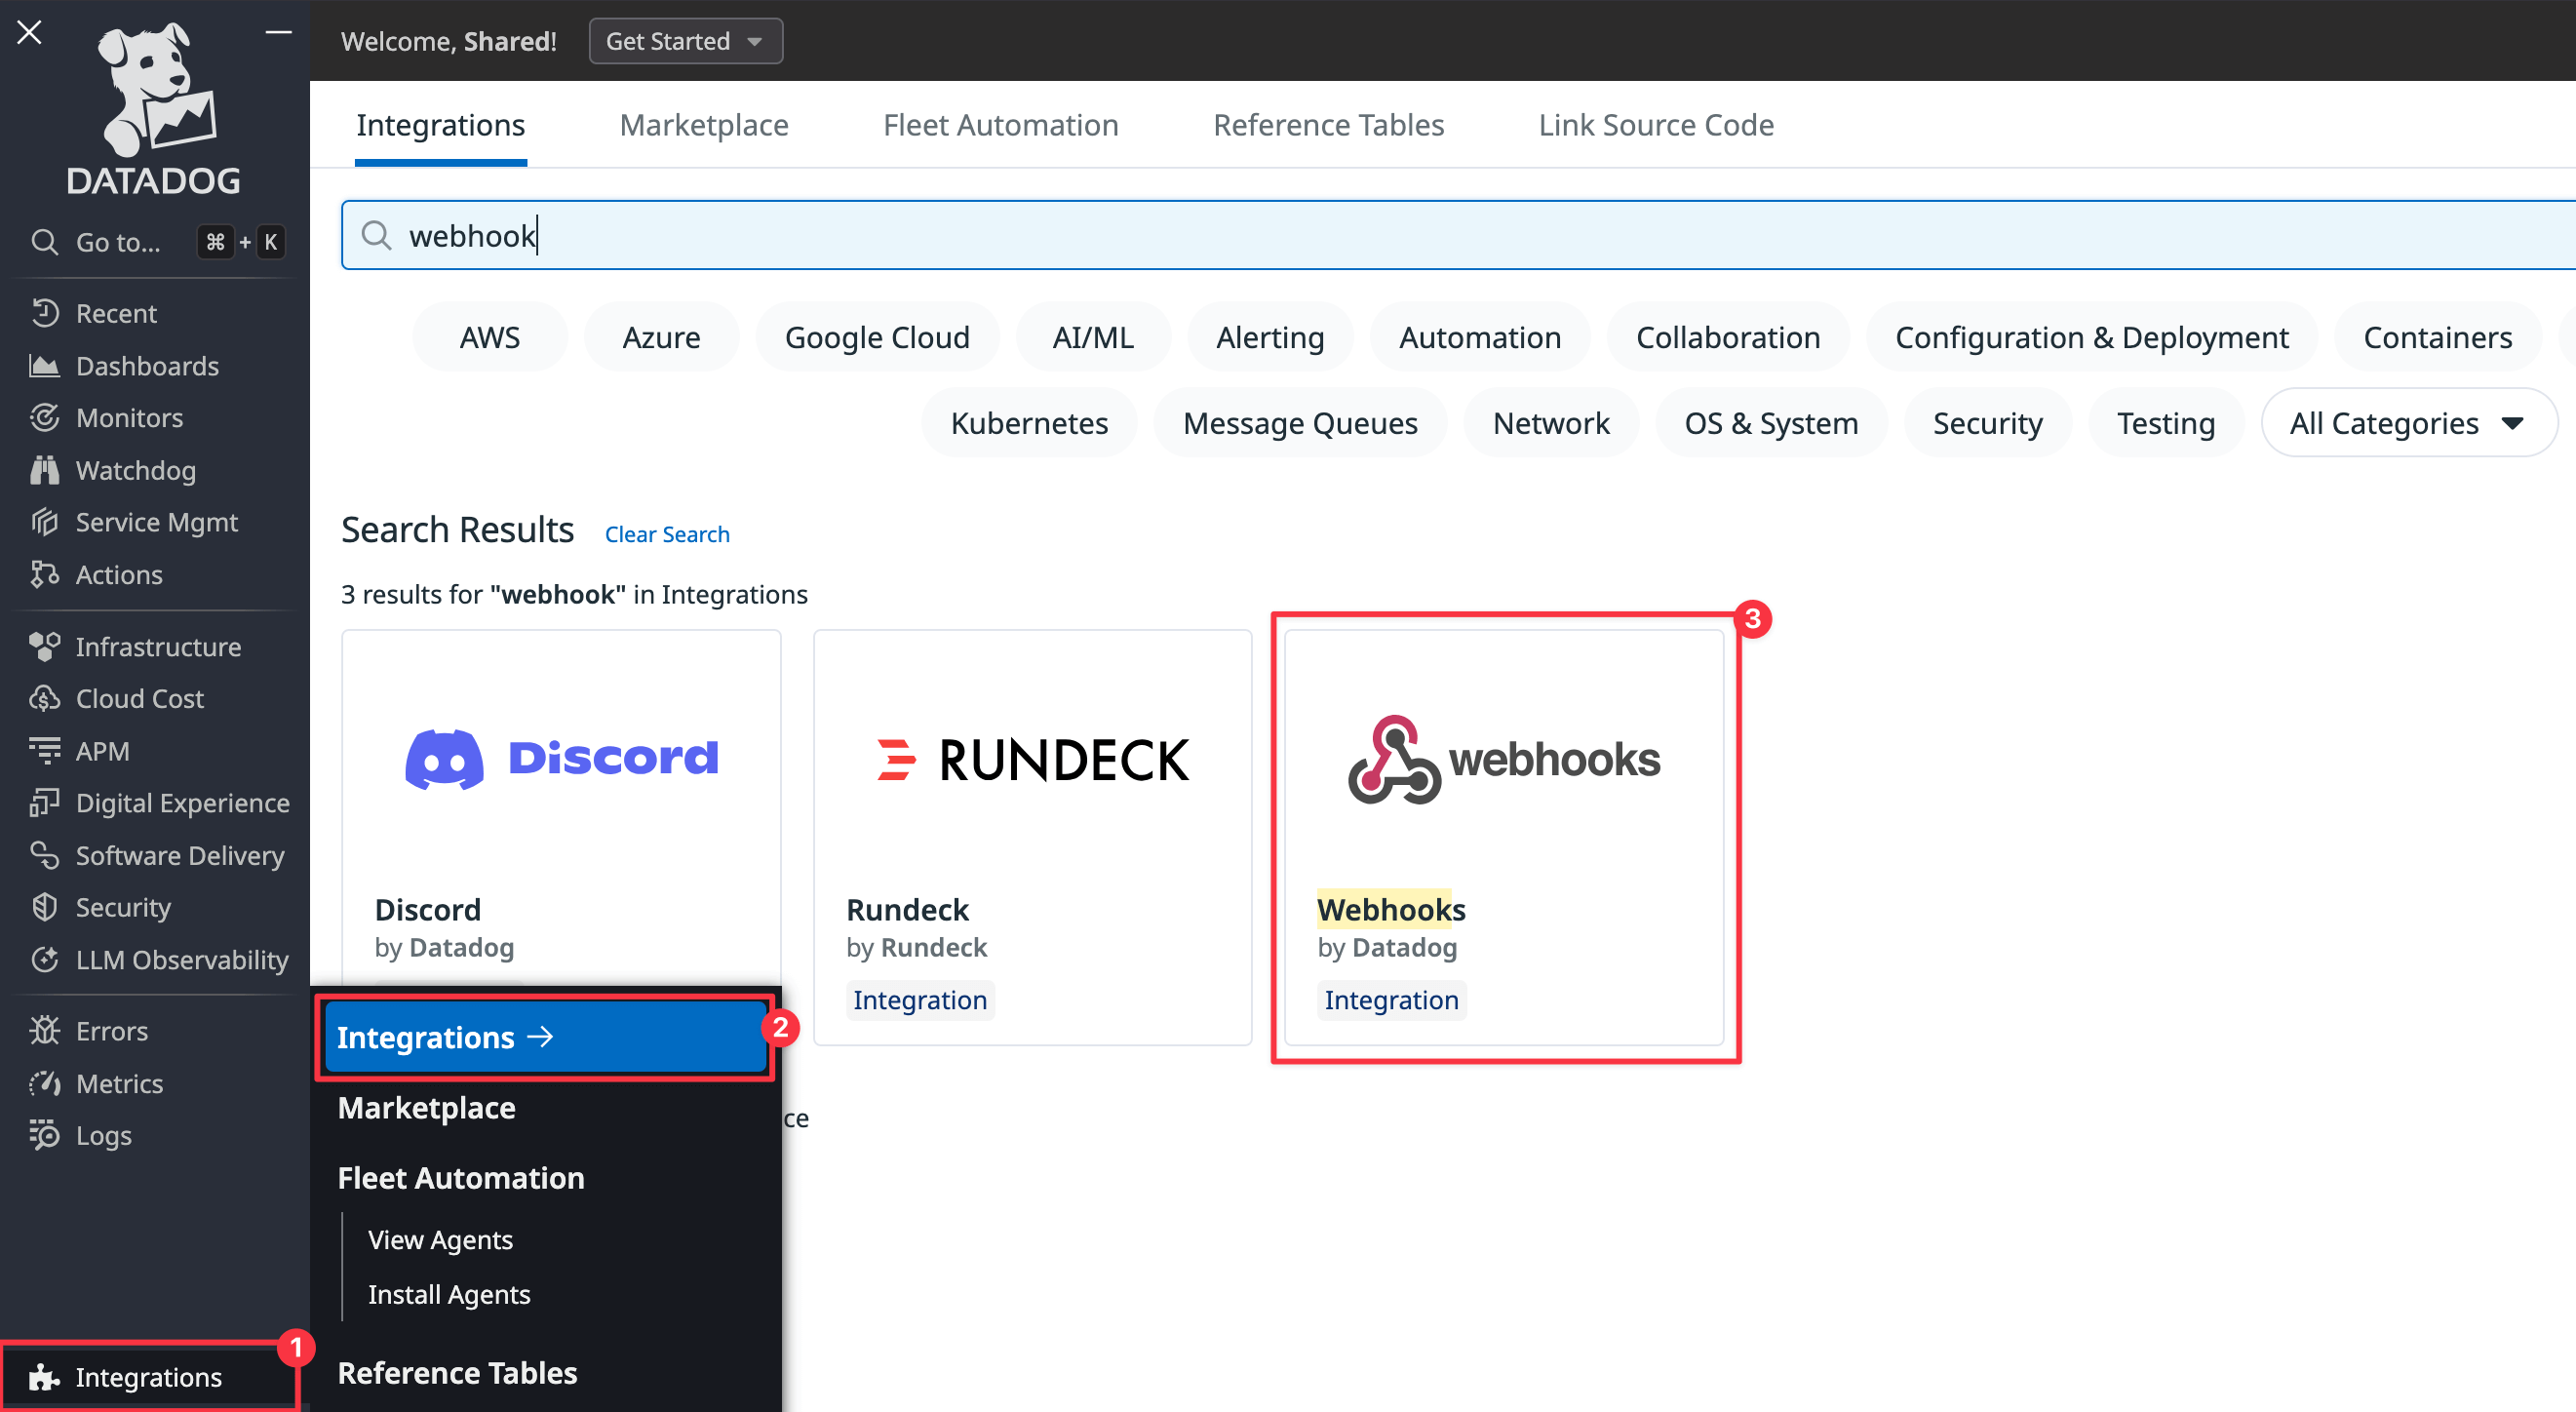Click inside the webhook search field
2576x1412 pixels.
tap(900, 235)
